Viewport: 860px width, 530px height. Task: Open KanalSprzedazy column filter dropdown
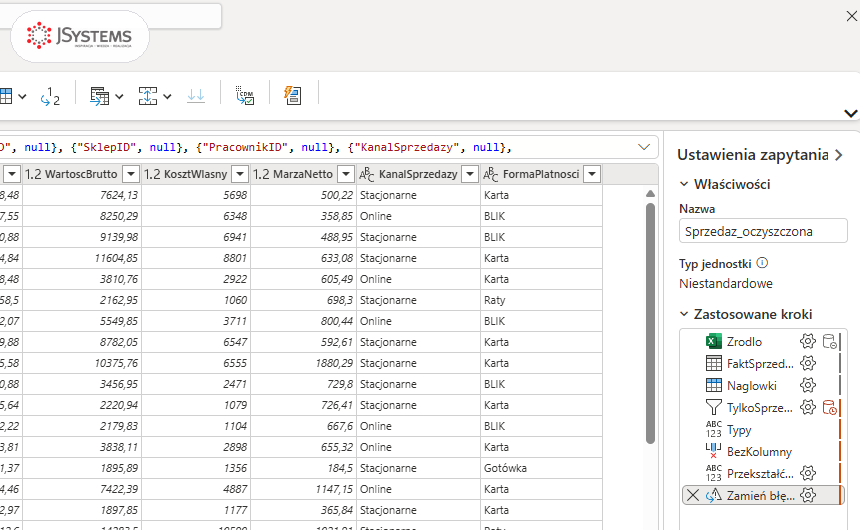coord(469,174)
